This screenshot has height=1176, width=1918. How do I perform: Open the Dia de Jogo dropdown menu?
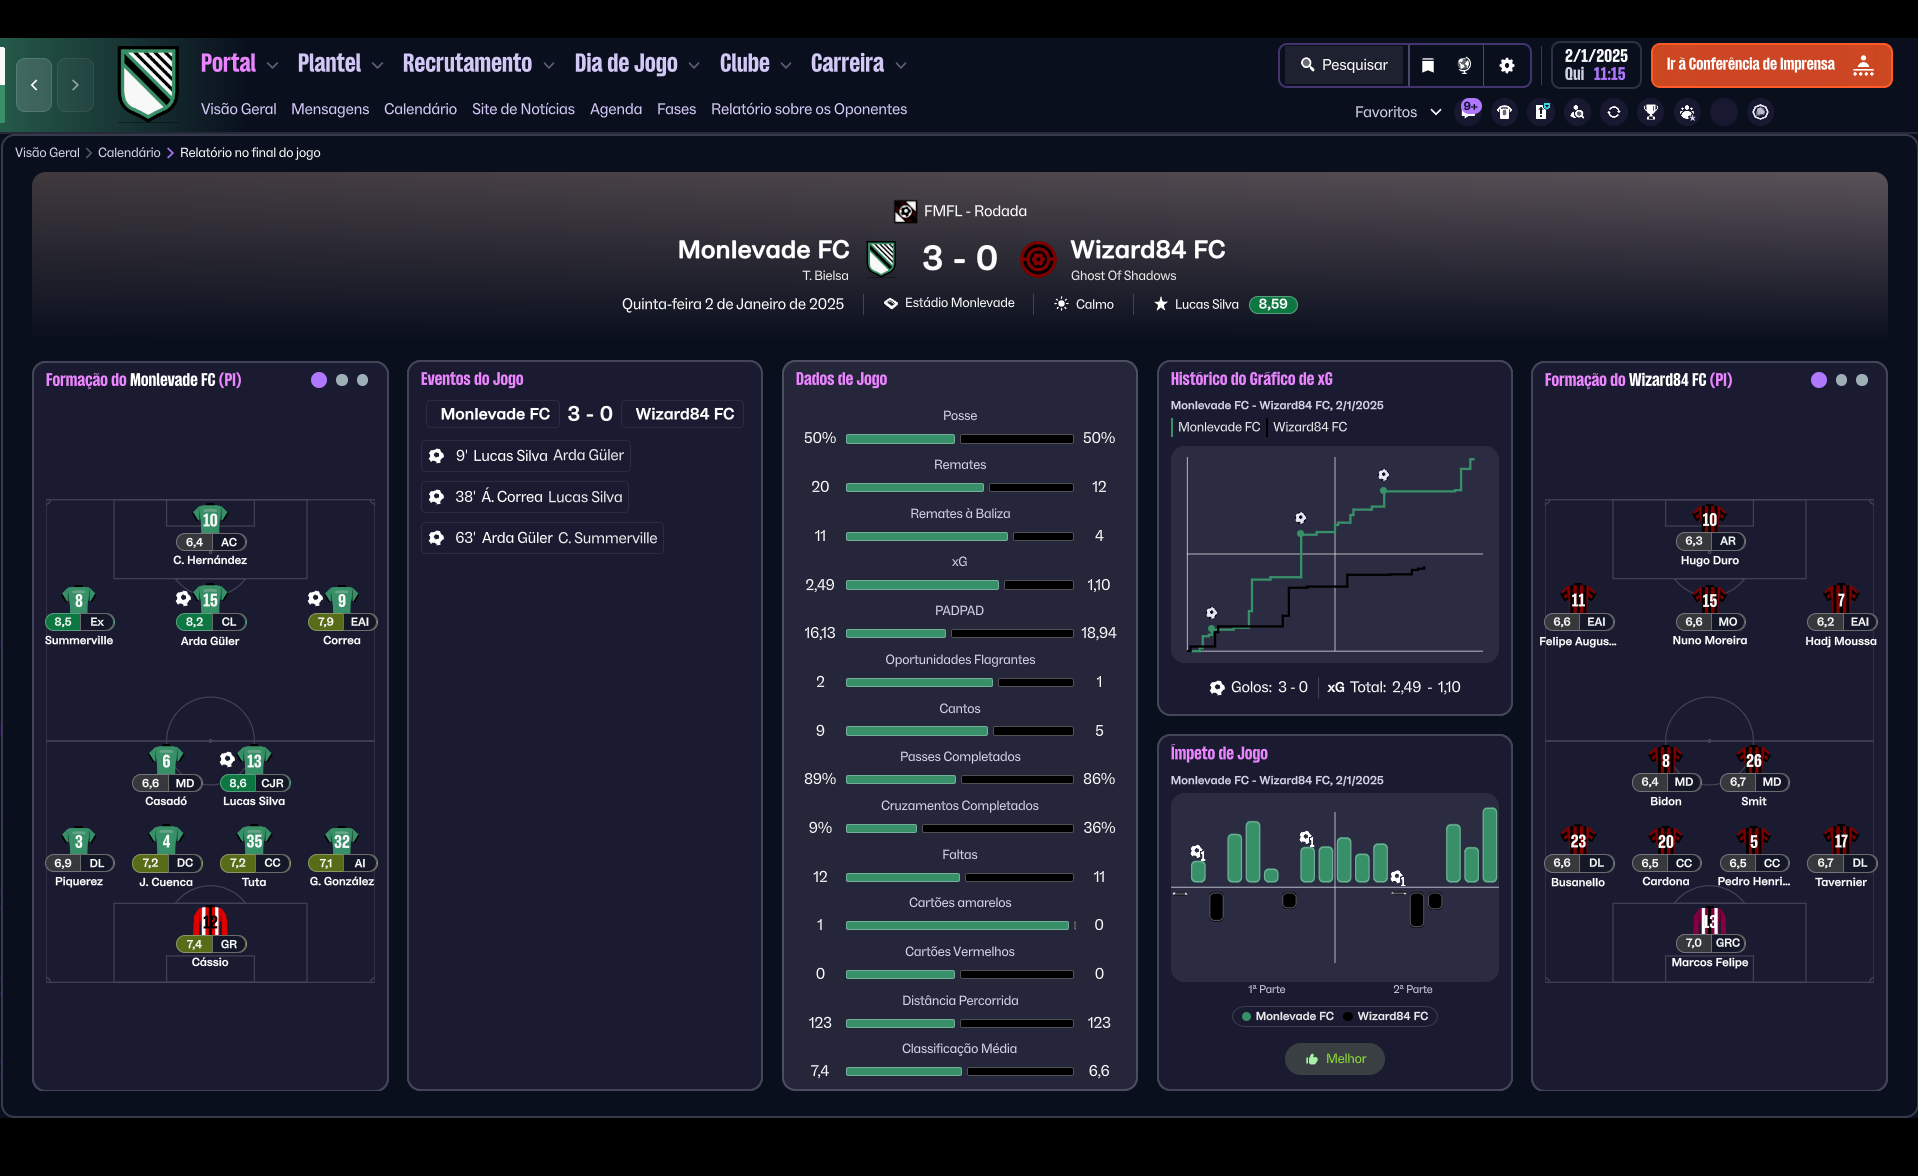click(637, 64)
